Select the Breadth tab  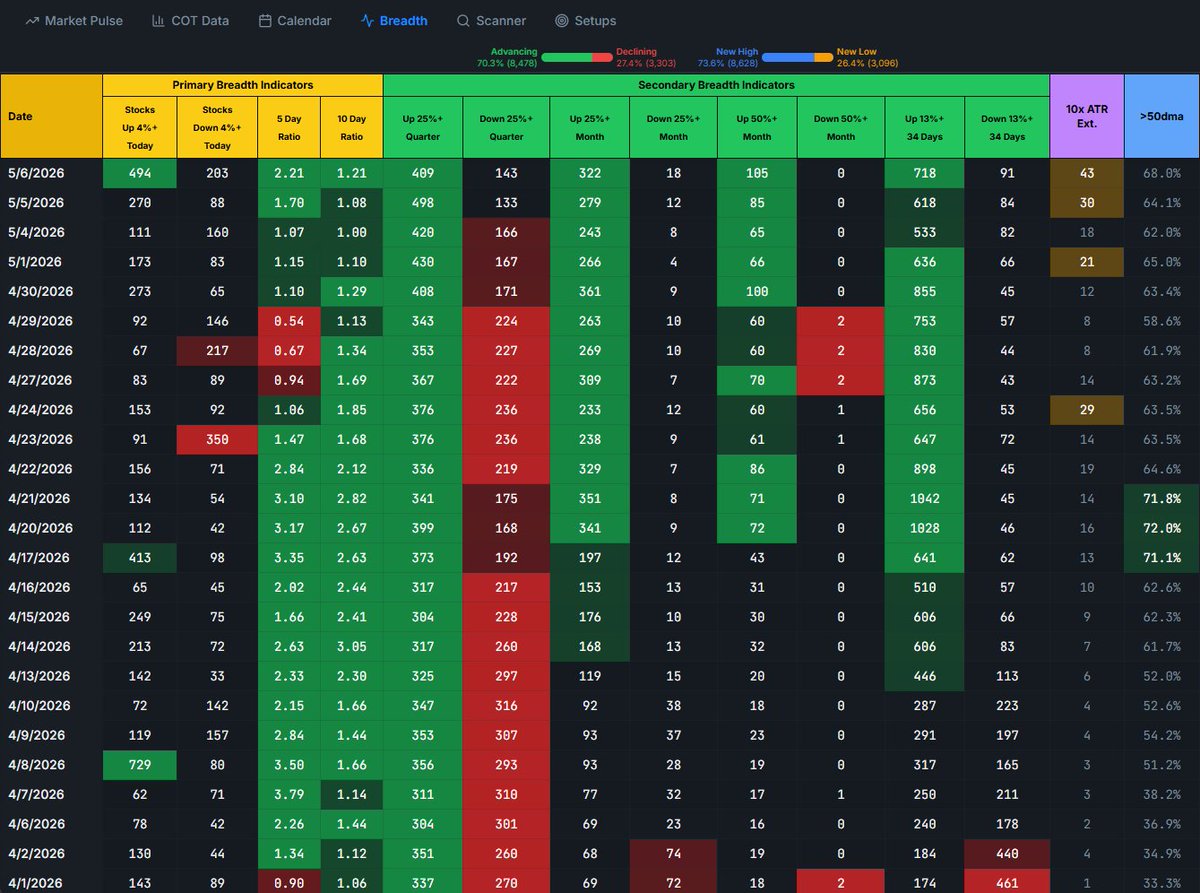(x=394, y=20)
